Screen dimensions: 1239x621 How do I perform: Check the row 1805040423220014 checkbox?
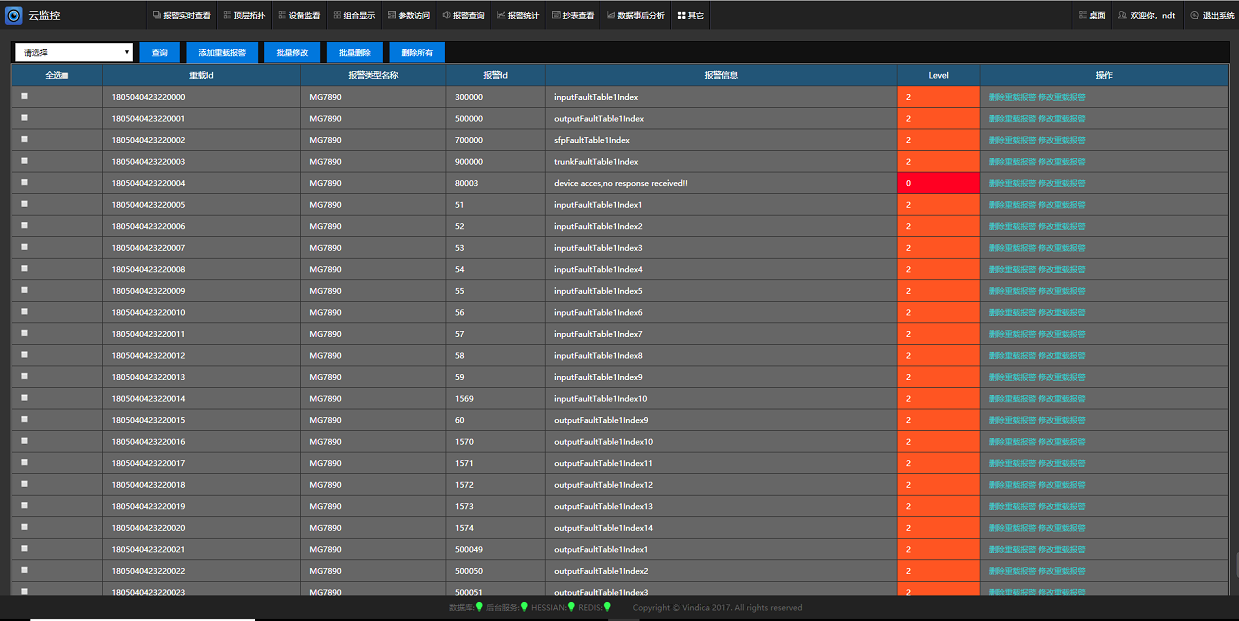pyautogui.click(x=24, y=397)
